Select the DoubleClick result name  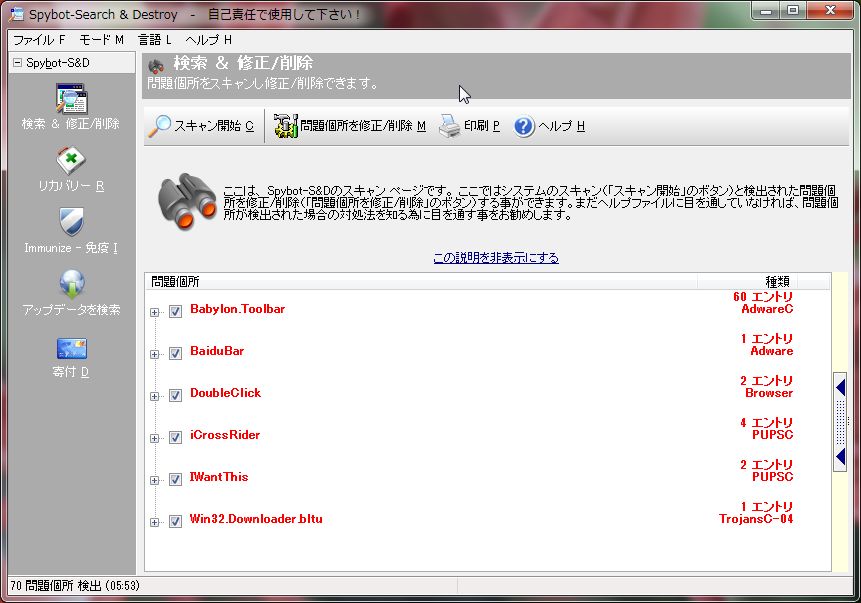(x=225, y=393)
